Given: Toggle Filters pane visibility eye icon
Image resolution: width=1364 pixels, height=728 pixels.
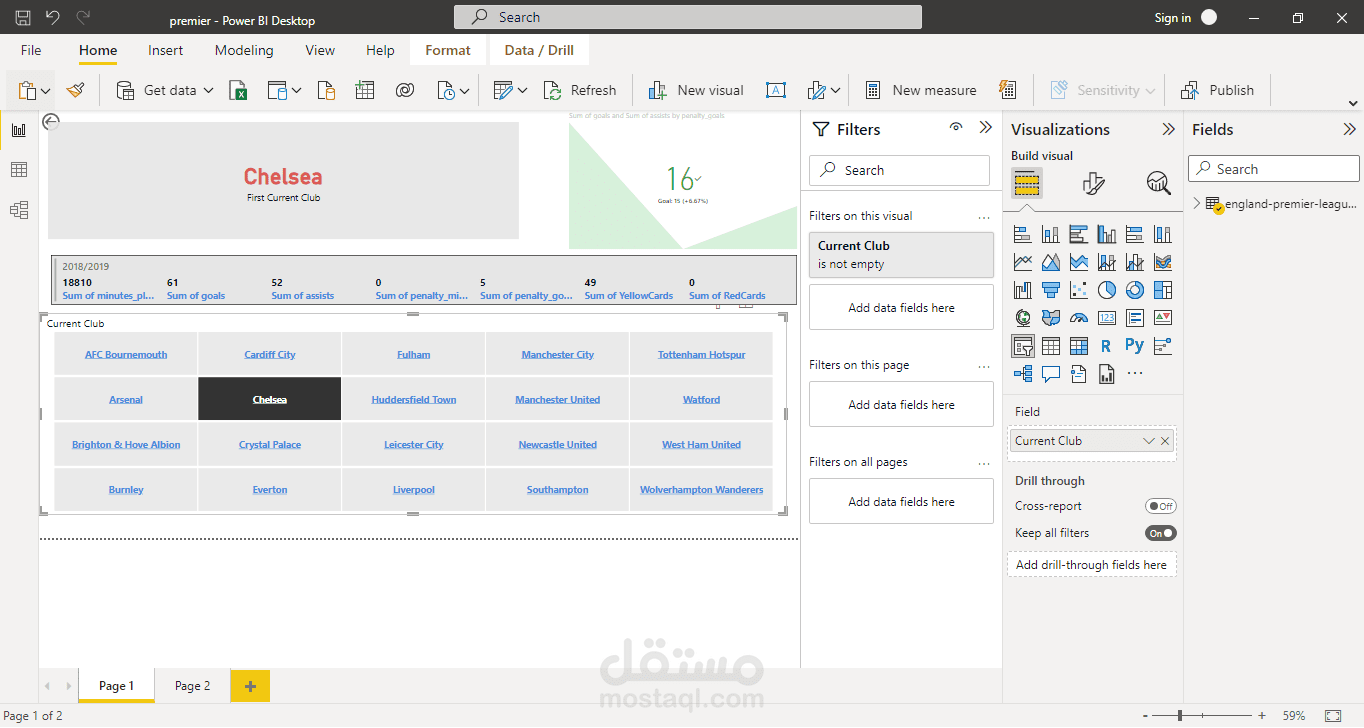Looking at the screenshot, I should [956, 127].
